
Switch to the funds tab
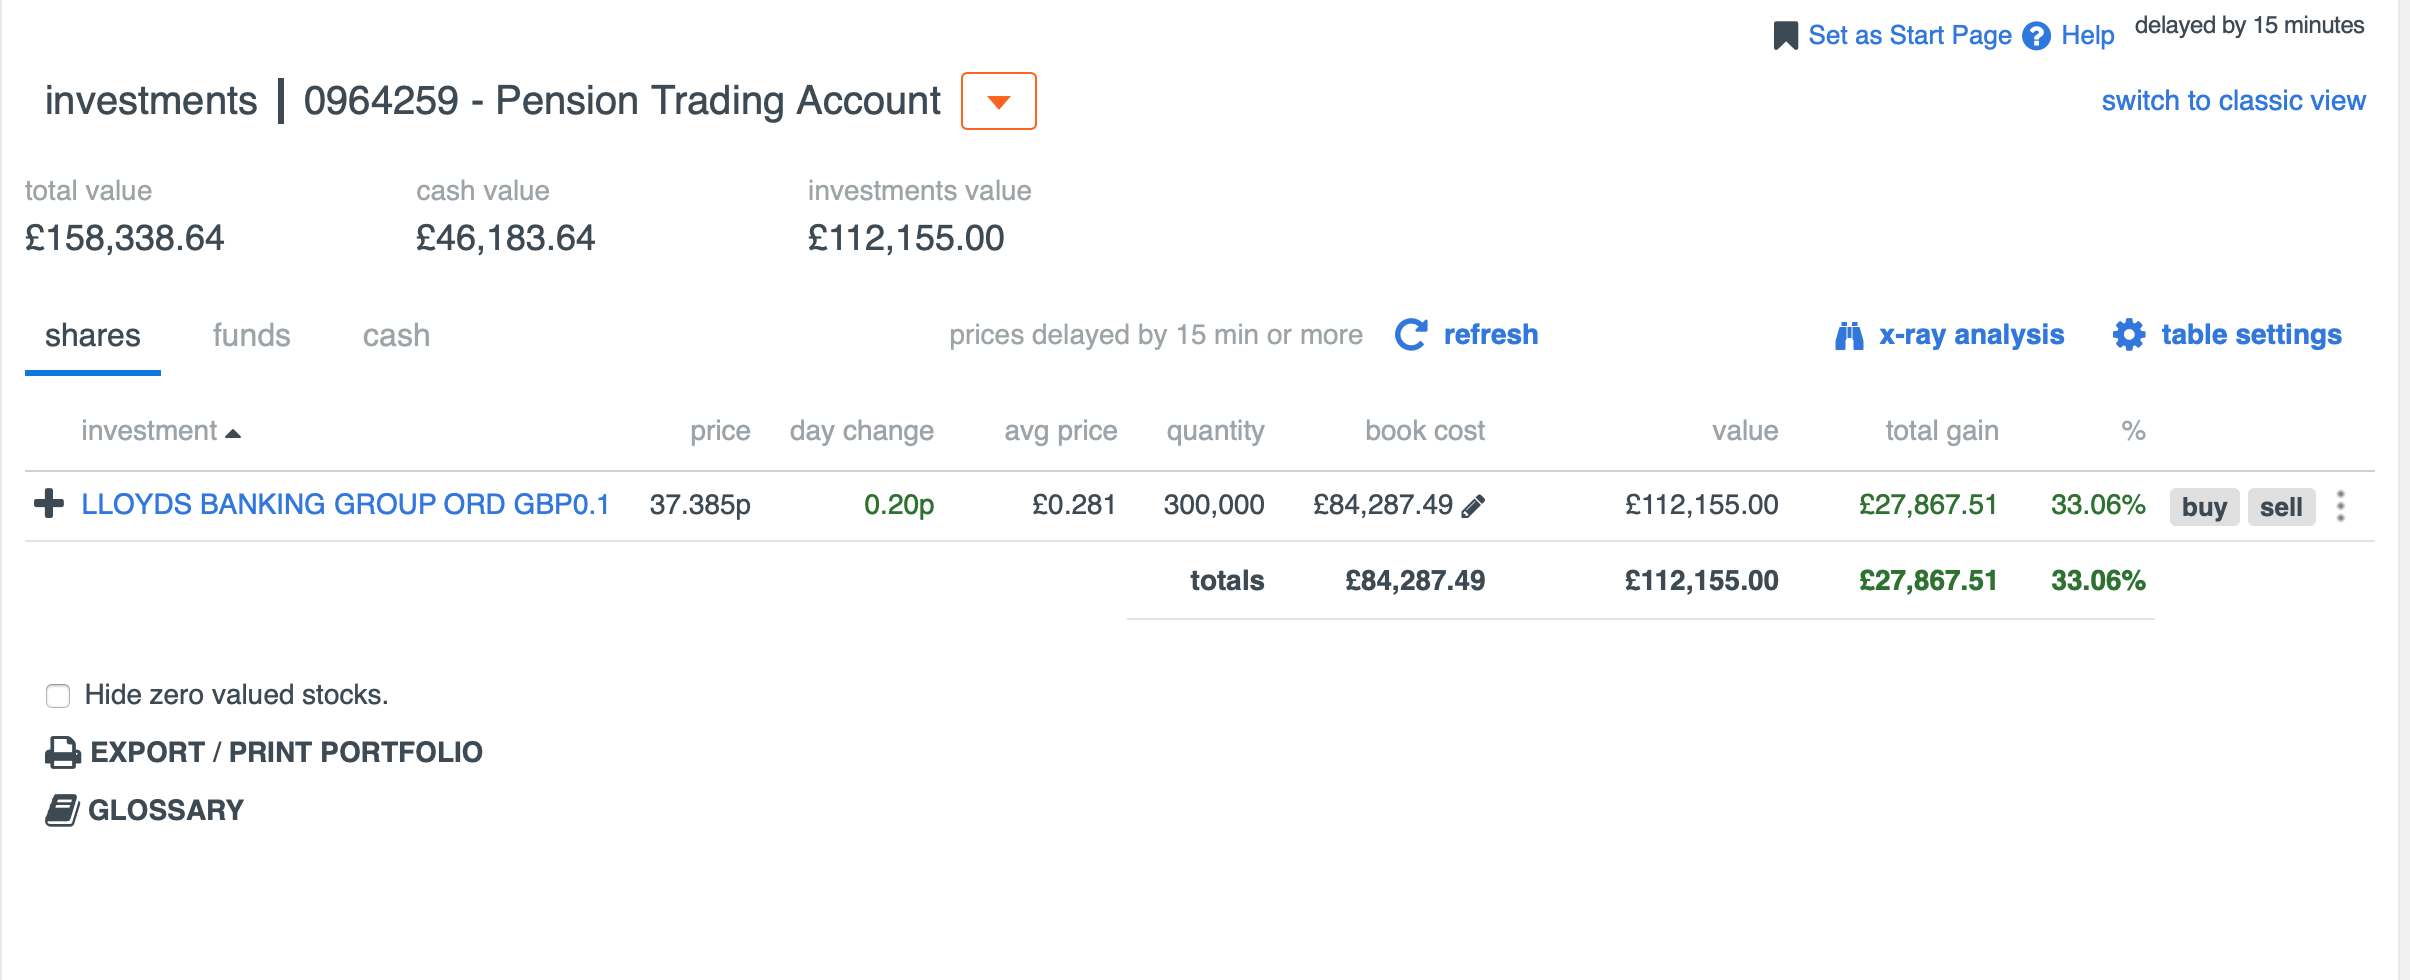(x=251, y=335)
